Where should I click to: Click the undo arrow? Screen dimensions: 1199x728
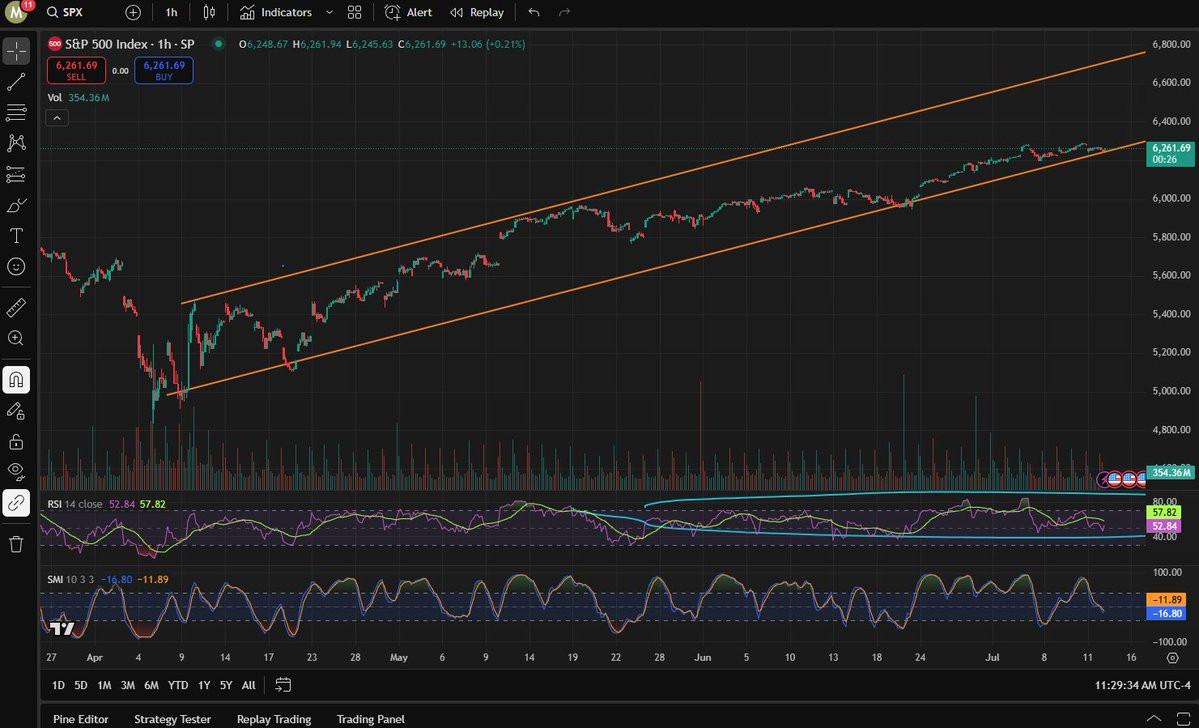coord(534,12)
